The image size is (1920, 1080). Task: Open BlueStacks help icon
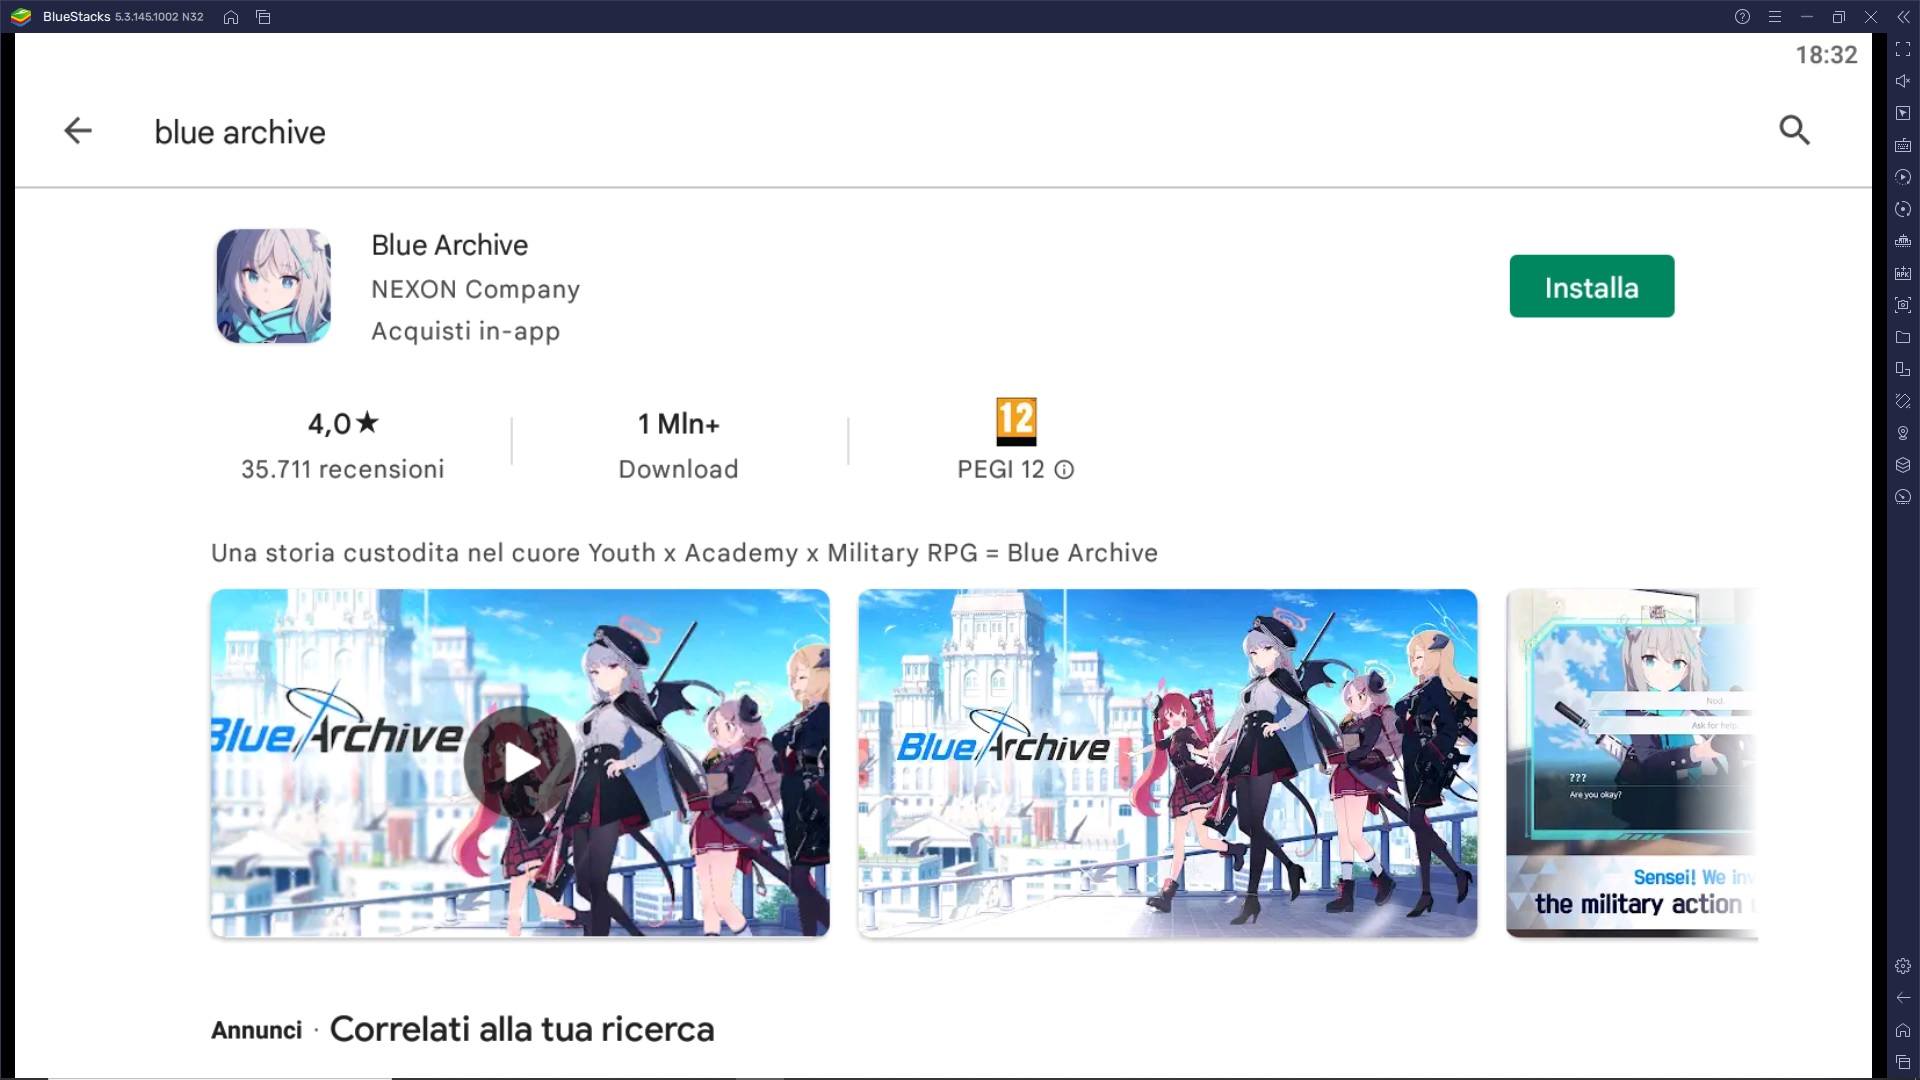pyautogui.click(x=1742, y=17)
